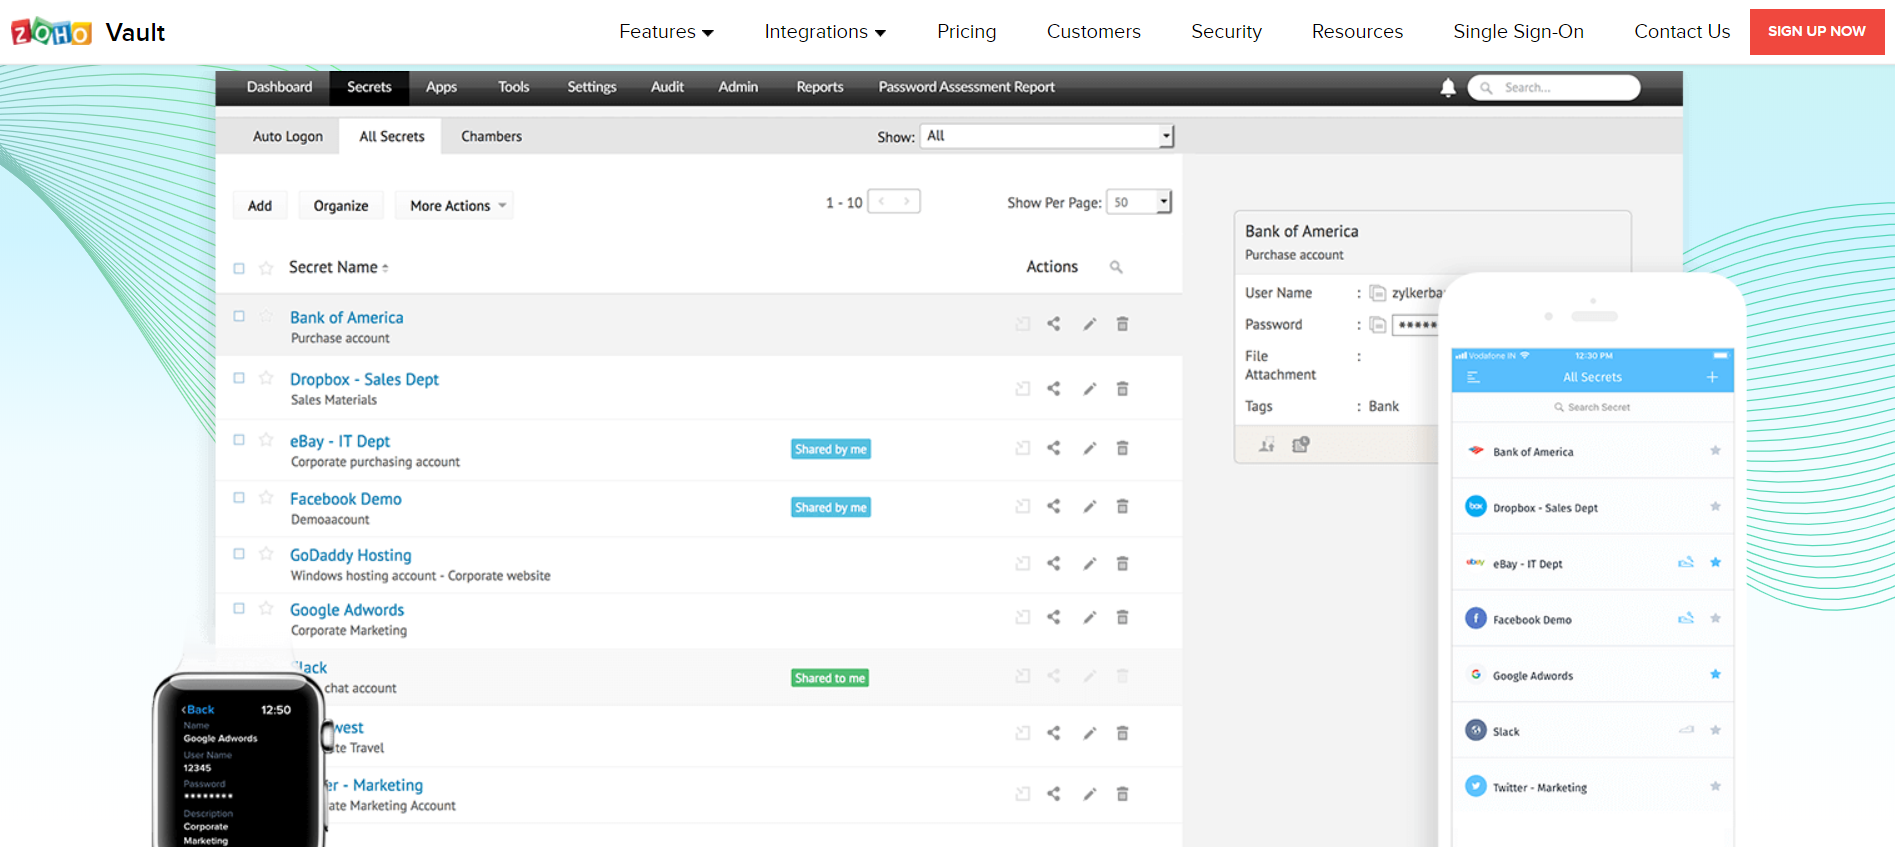Click plus icon in mobile All Secrets header
Viewport: 1895px width, 847px height.
click(1712, 377)
